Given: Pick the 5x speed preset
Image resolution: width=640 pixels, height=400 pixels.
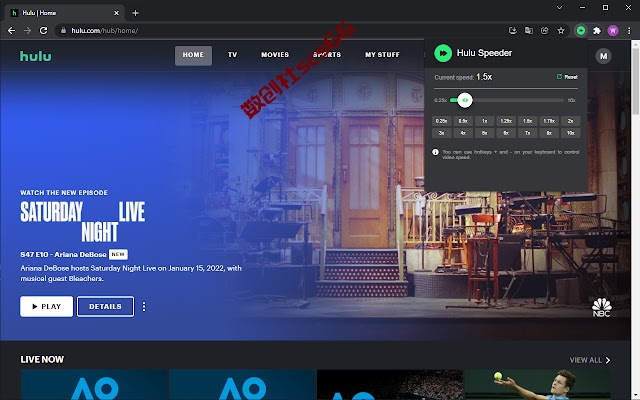Looking at the screenshot, I should [484, 133].
